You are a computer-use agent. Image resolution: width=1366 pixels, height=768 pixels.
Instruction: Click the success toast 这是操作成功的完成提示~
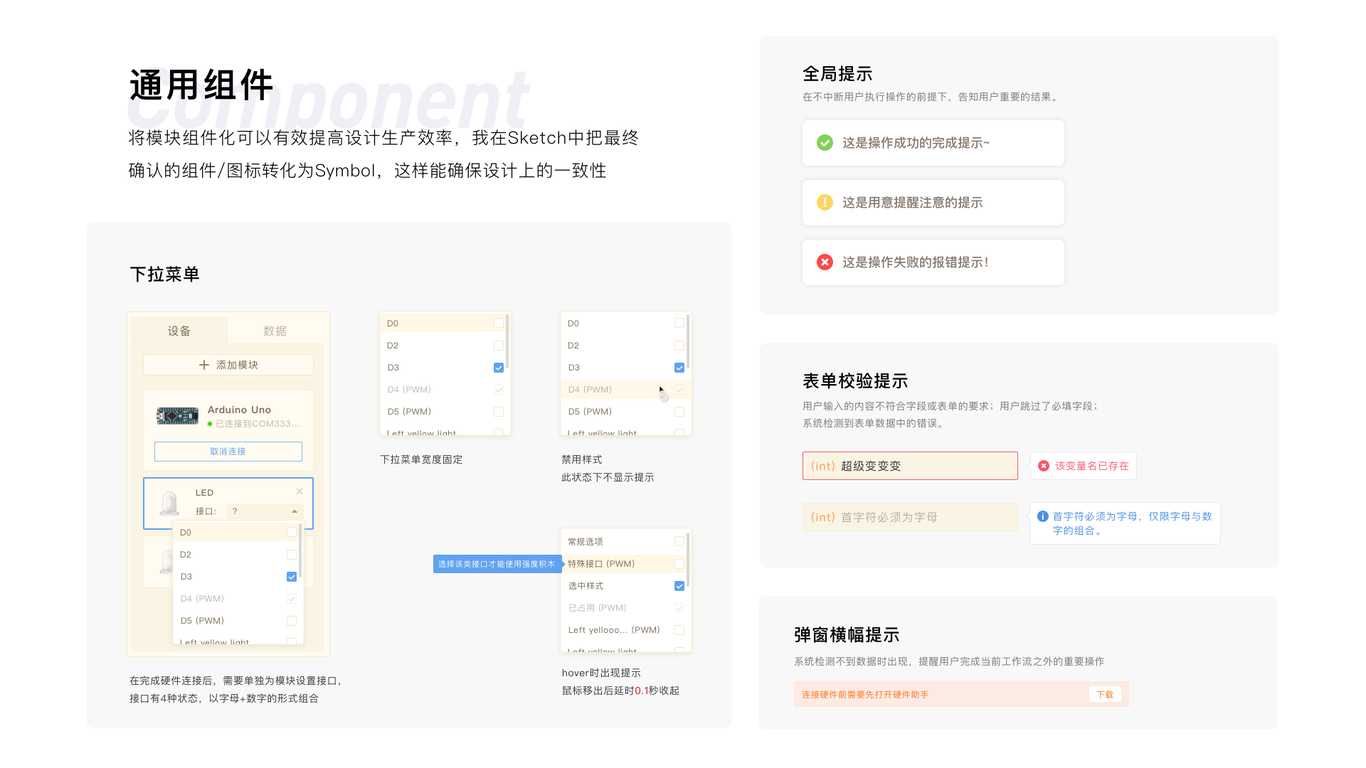click(x=933, y=143)
